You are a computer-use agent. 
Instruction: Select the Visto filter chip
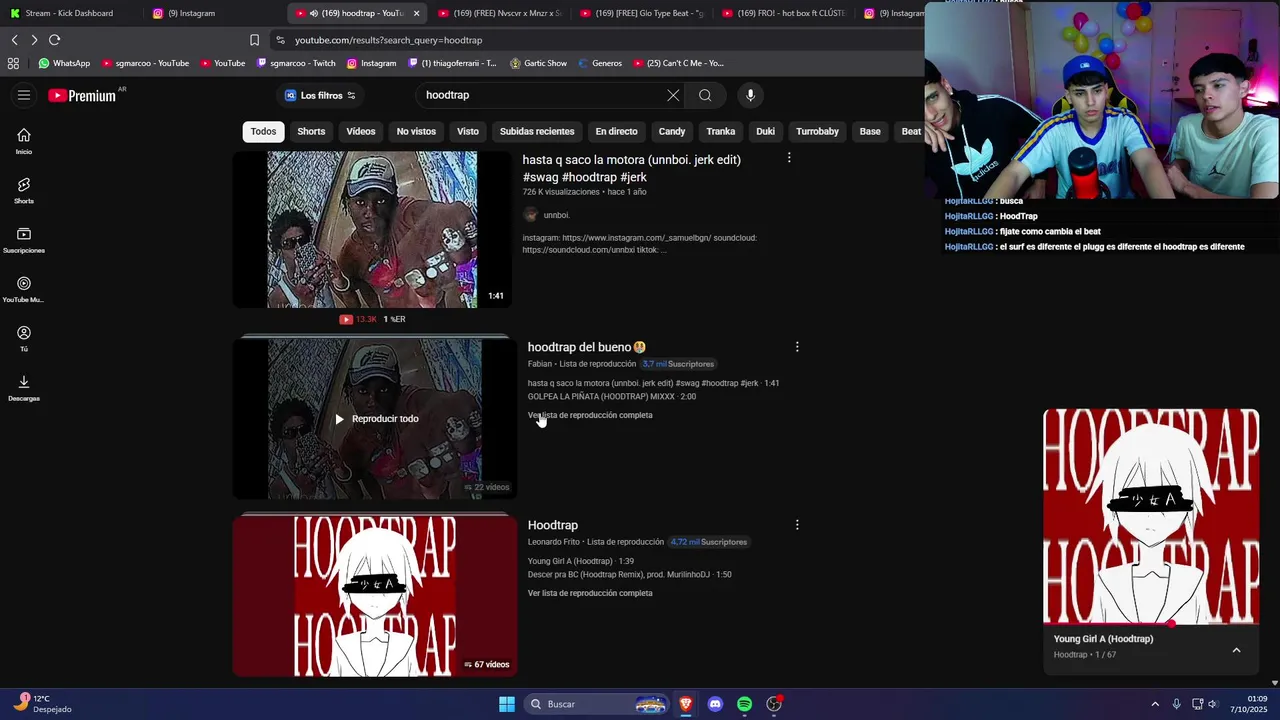click(x=468, y=131)
